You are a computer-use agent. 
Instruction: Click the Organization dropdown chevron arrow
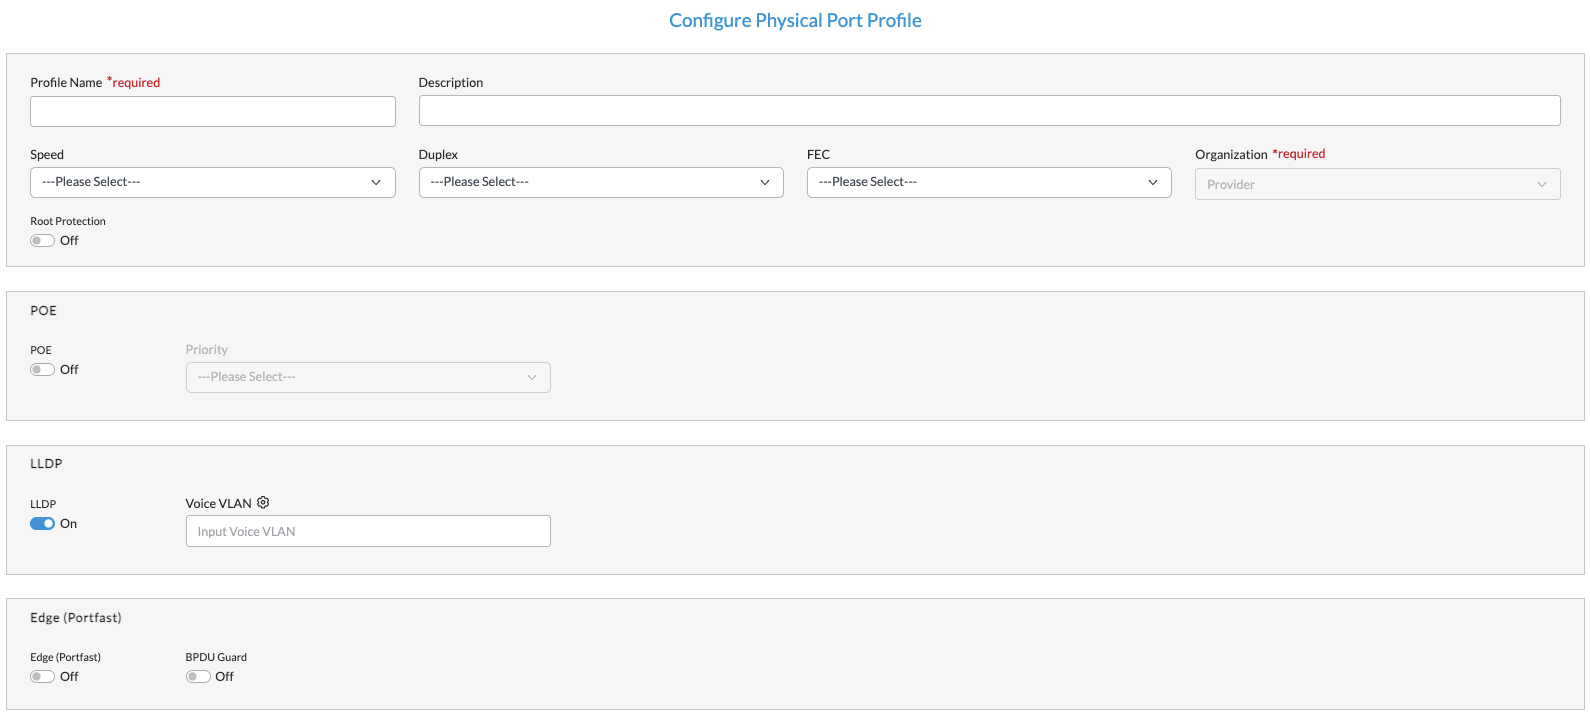1541,184
